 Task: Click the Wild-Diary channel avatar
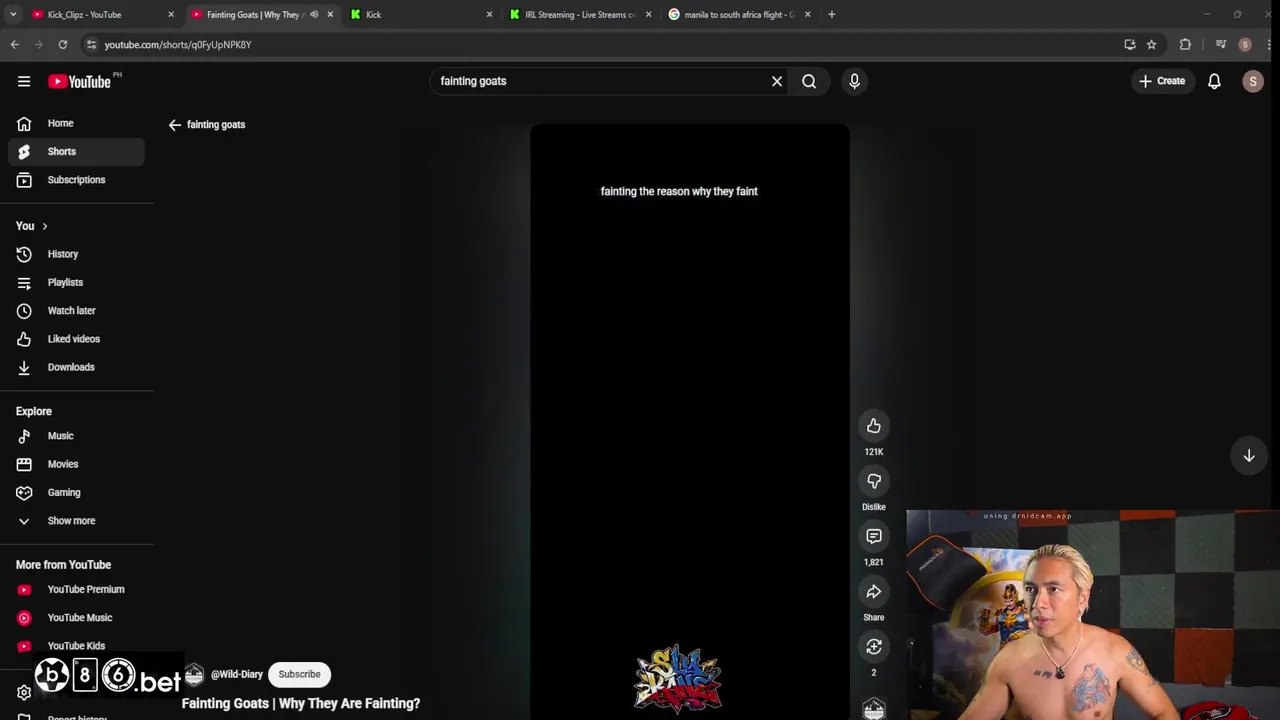(194, 675)
